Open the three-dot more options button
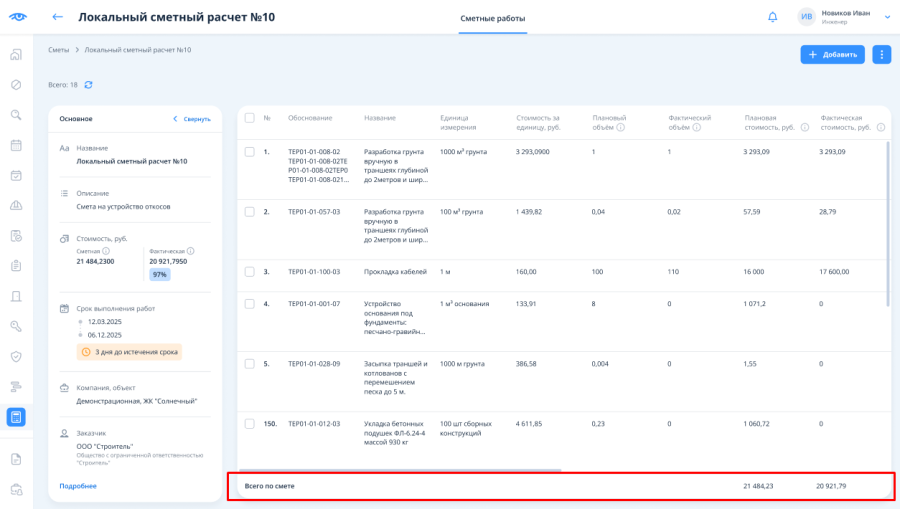The width and height of the screenshot is (900, 509). tap(882, 55)
